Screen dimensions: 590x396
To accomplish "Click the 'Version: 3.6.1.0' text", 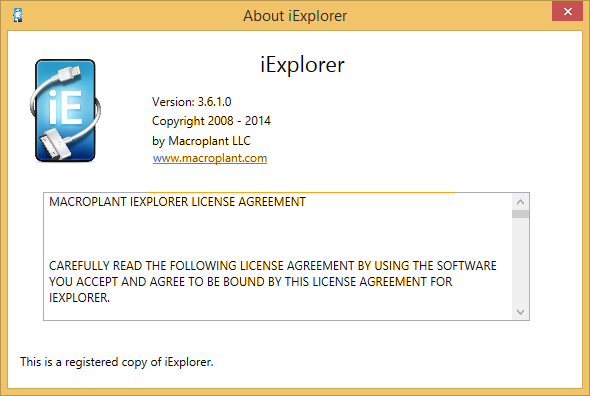I will [192, 102].
